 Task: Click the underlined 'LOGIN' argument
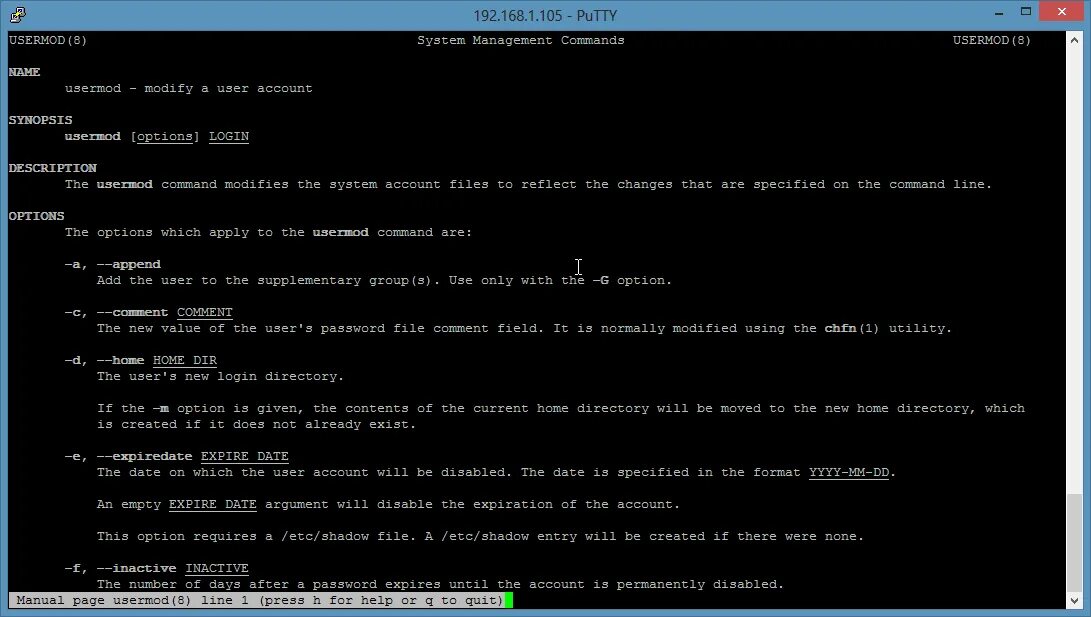[229, 136]
